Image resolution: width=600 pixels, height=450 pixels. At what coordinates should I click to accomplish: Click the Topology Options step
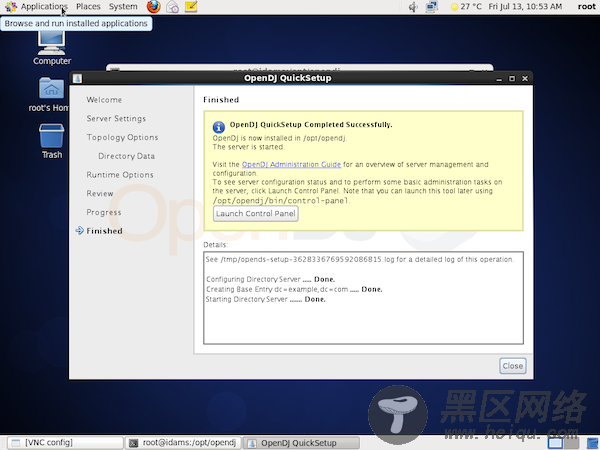[122, 137]
